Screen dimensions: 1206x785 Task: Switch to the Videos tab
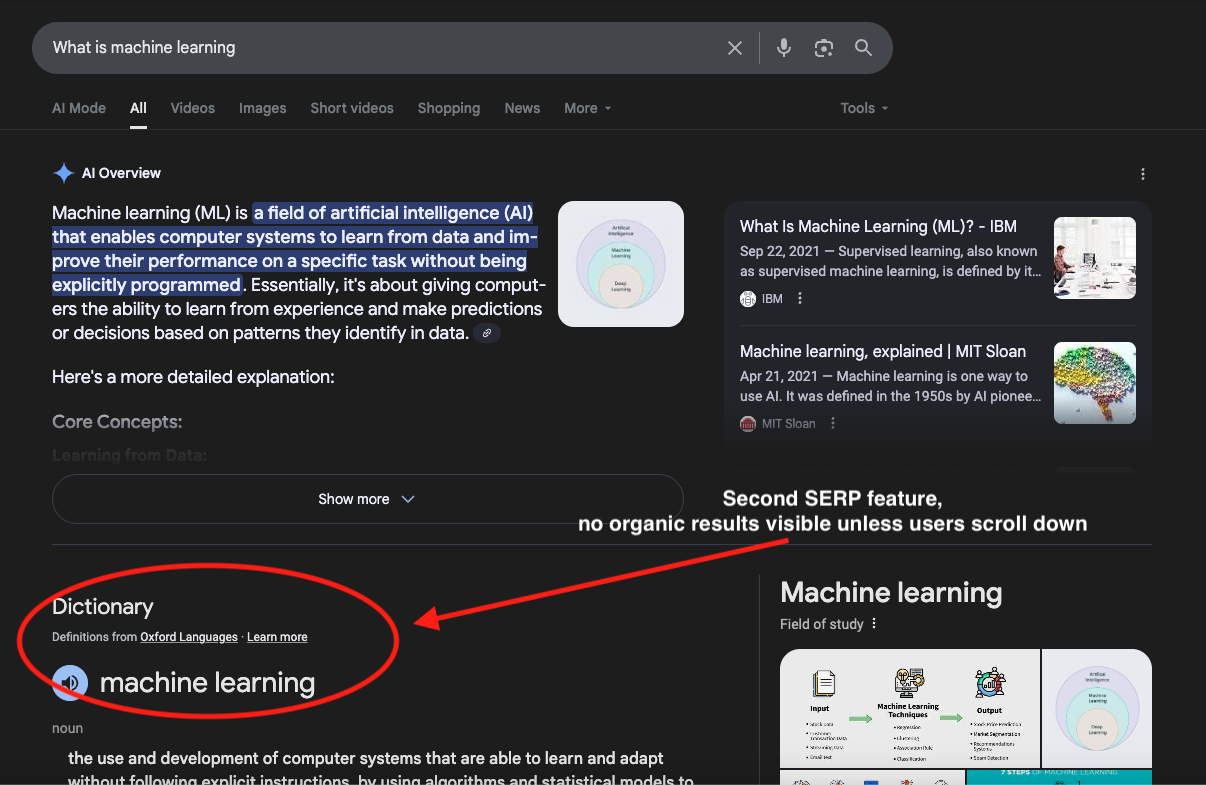(x=192, y=108)
